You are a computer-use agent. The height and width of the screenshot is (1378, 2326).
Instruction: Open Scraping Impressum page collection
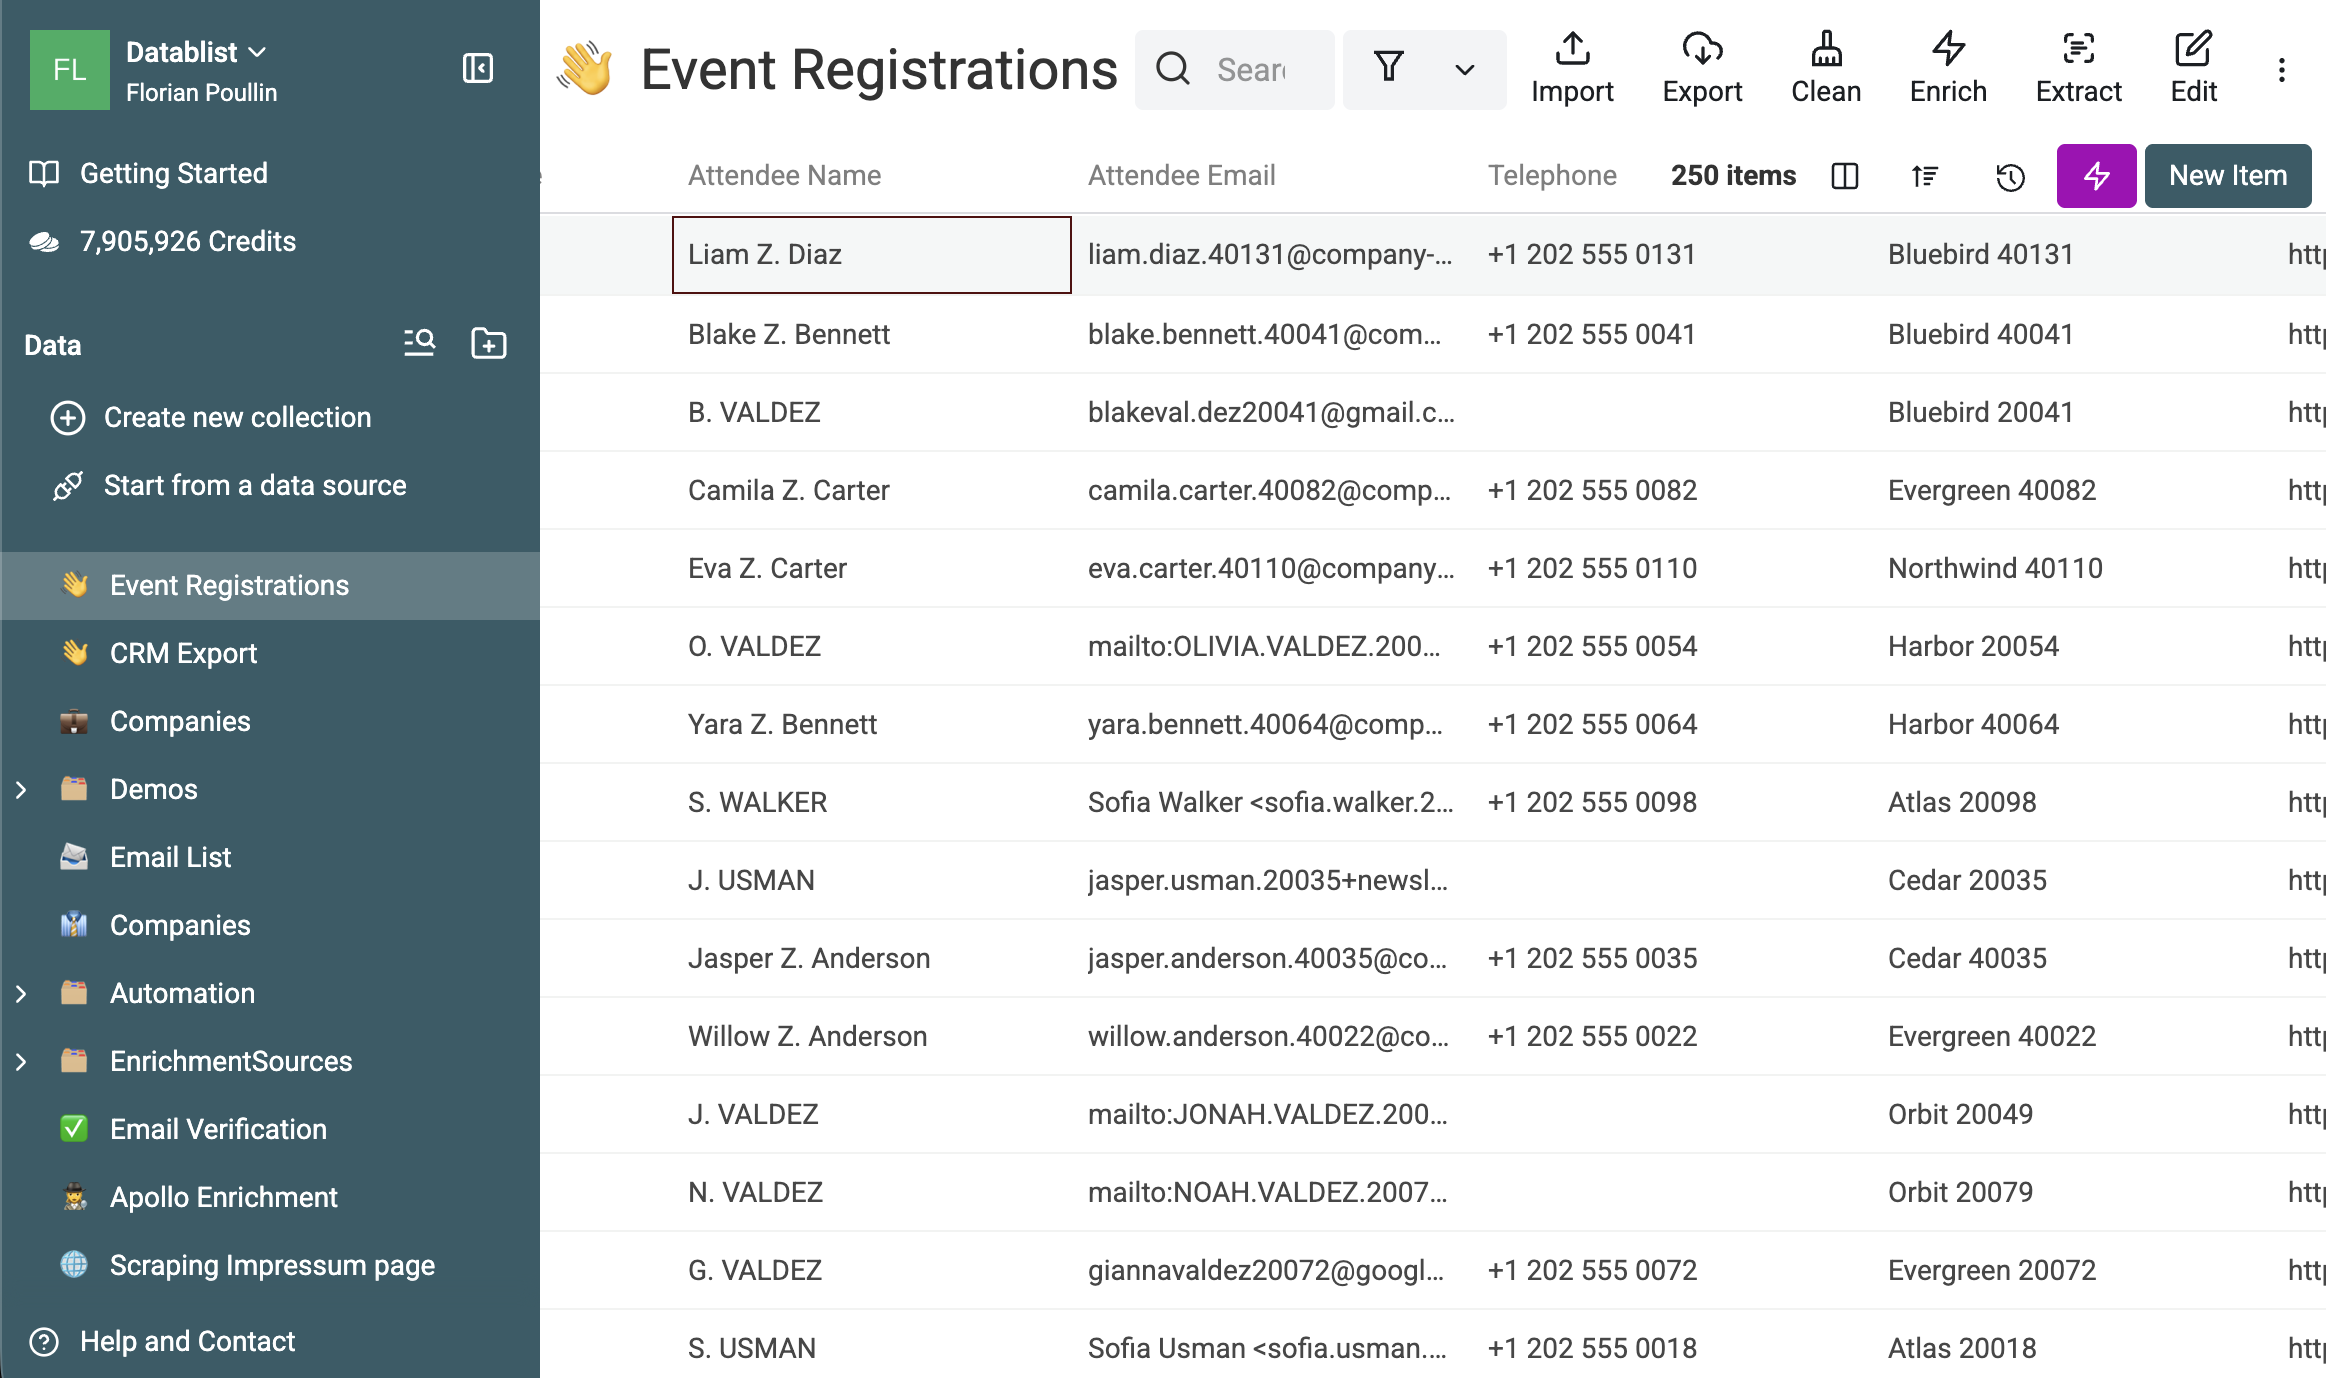click(270, 1266)
